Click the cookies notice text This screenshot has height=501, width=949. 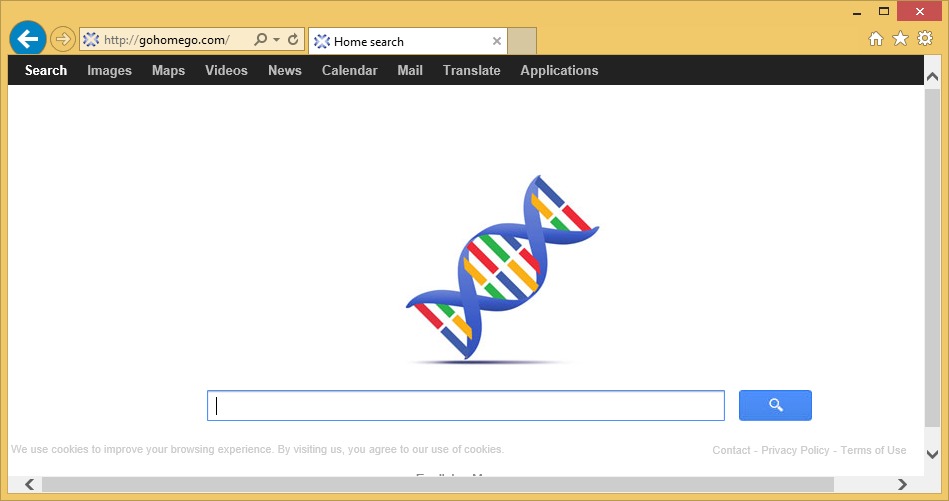click(257, 450)
